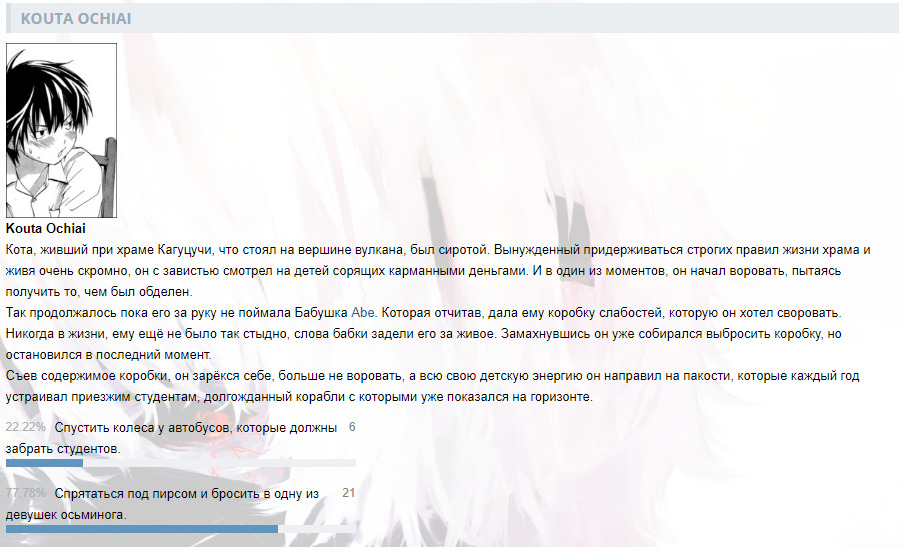Click the vote count 6
The height and width of the screenshot is (547, 905).
351,428
